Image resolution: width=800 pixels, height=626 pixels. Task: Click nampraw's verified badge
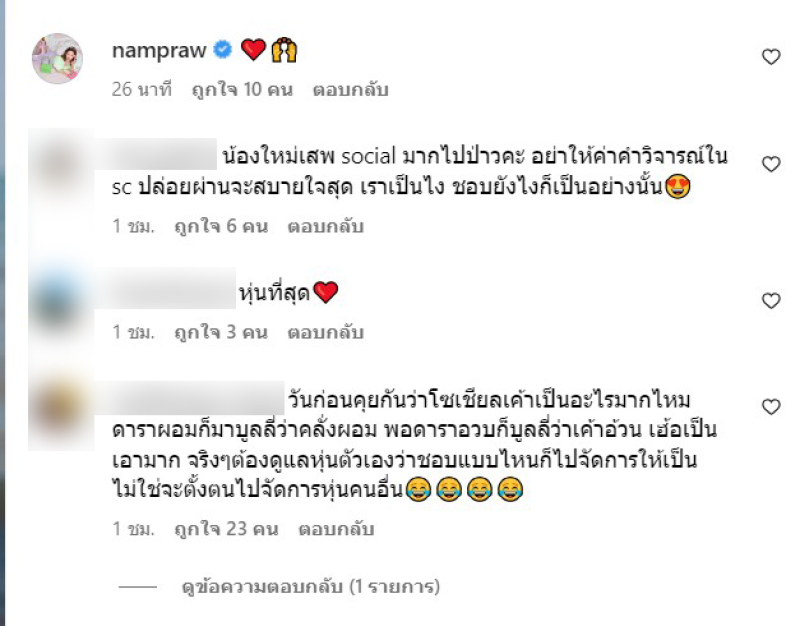tap(222, 49)
